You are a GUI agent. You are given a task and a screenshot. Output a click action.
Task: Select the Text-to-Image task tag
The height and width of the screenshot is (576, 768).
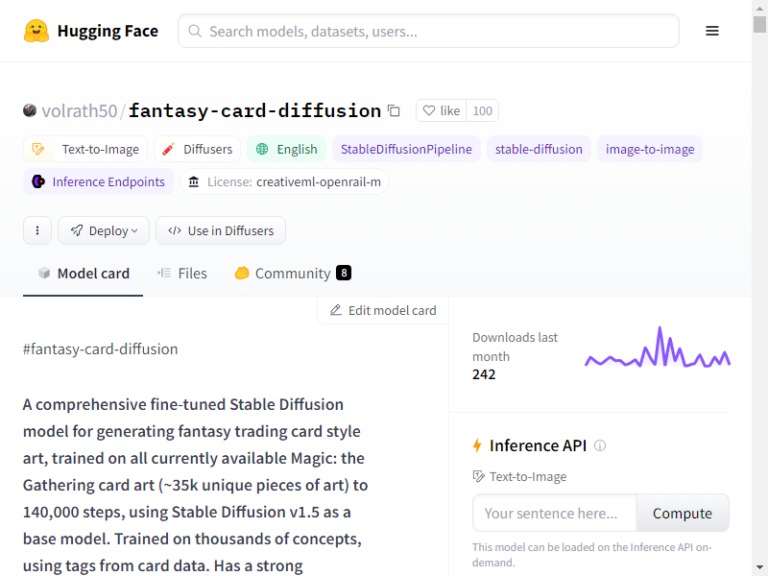(85, 149)
